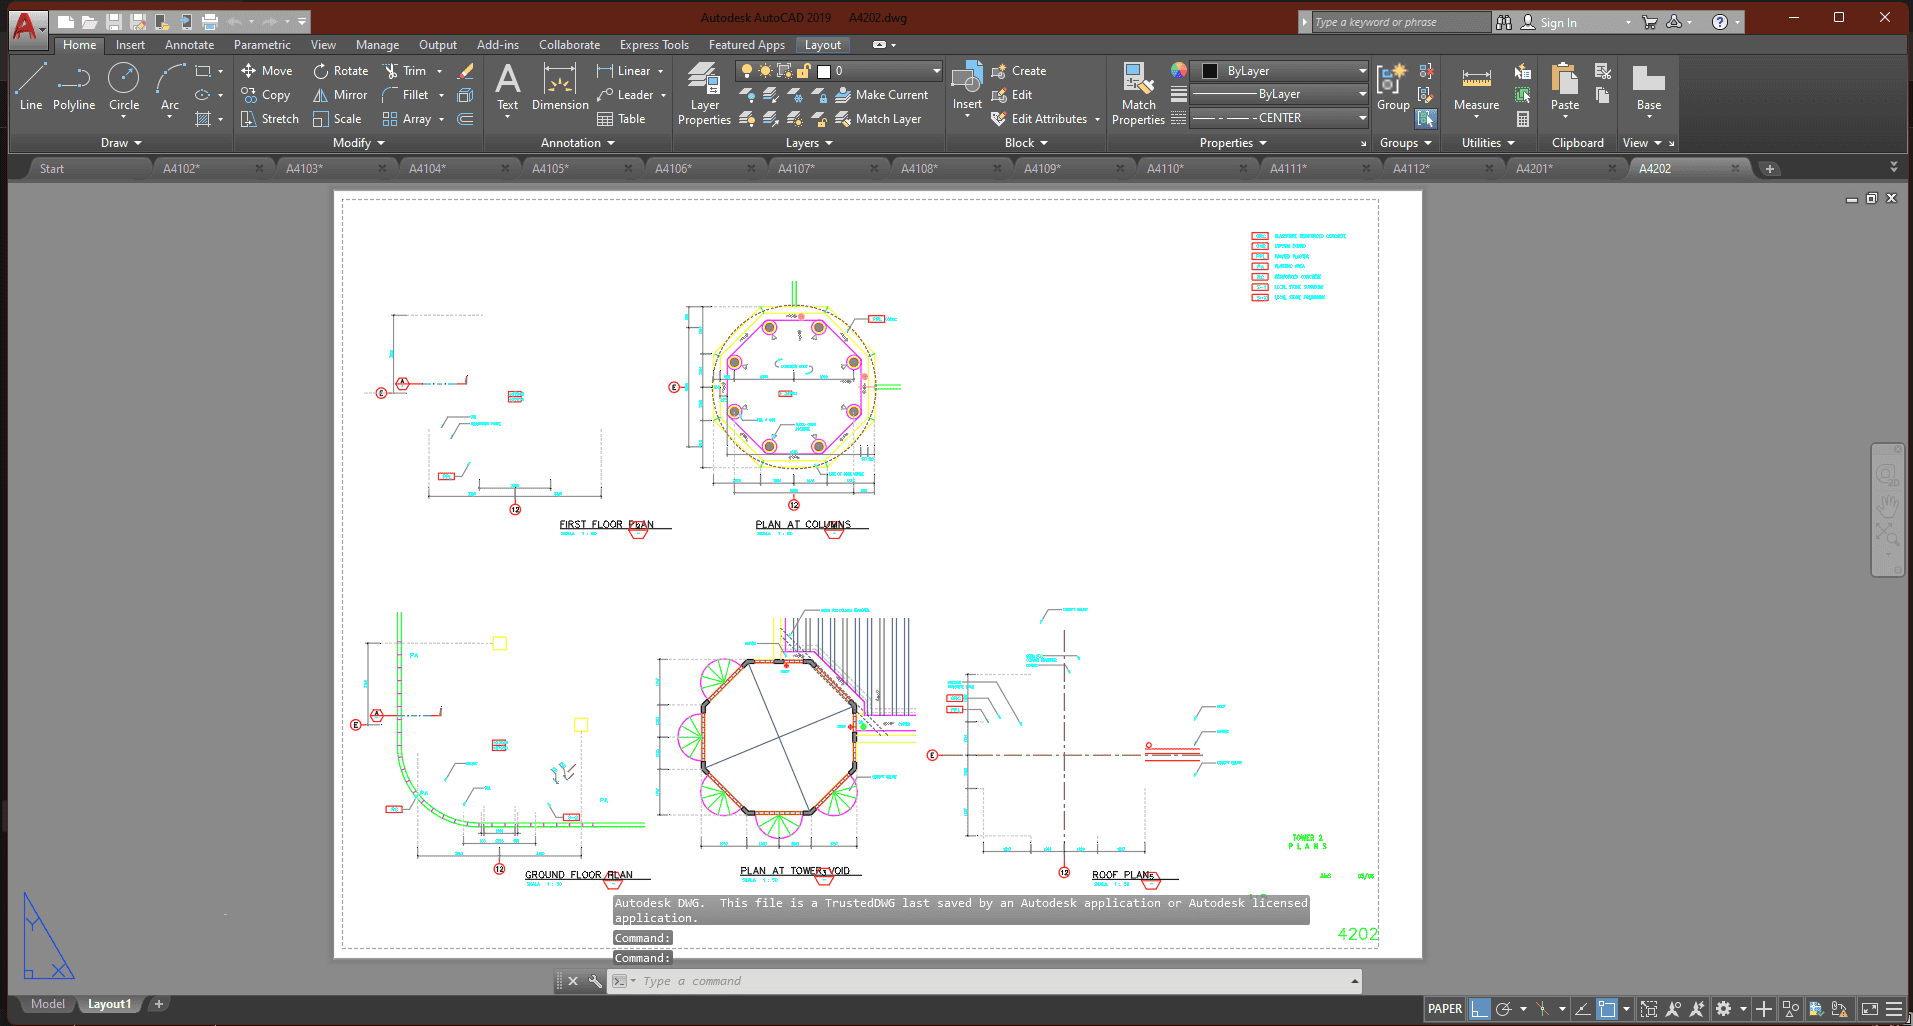Open the Annotate ribbon tab
Image resolution: width=1913 pixels, height=1026 pixels.
click(189, 45)
